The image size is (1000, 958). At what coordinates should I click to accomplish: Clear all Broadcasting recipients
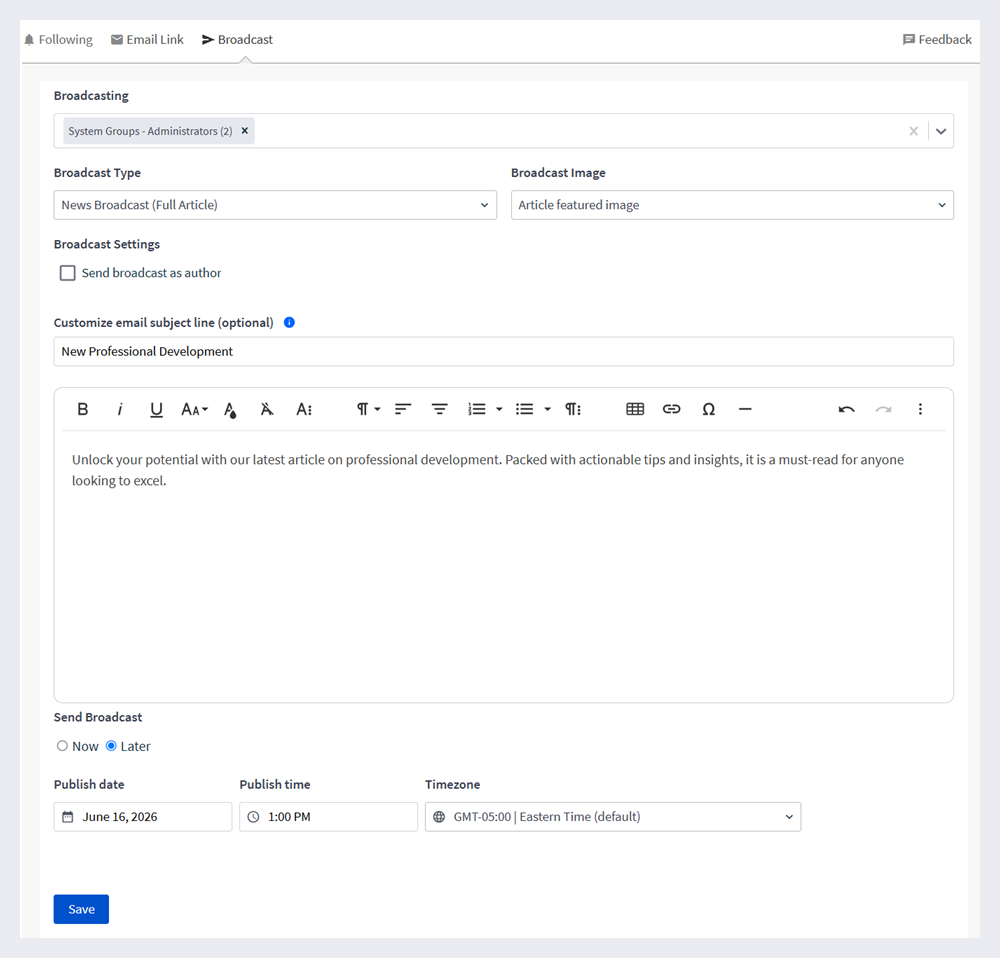[x=913, y=131]
